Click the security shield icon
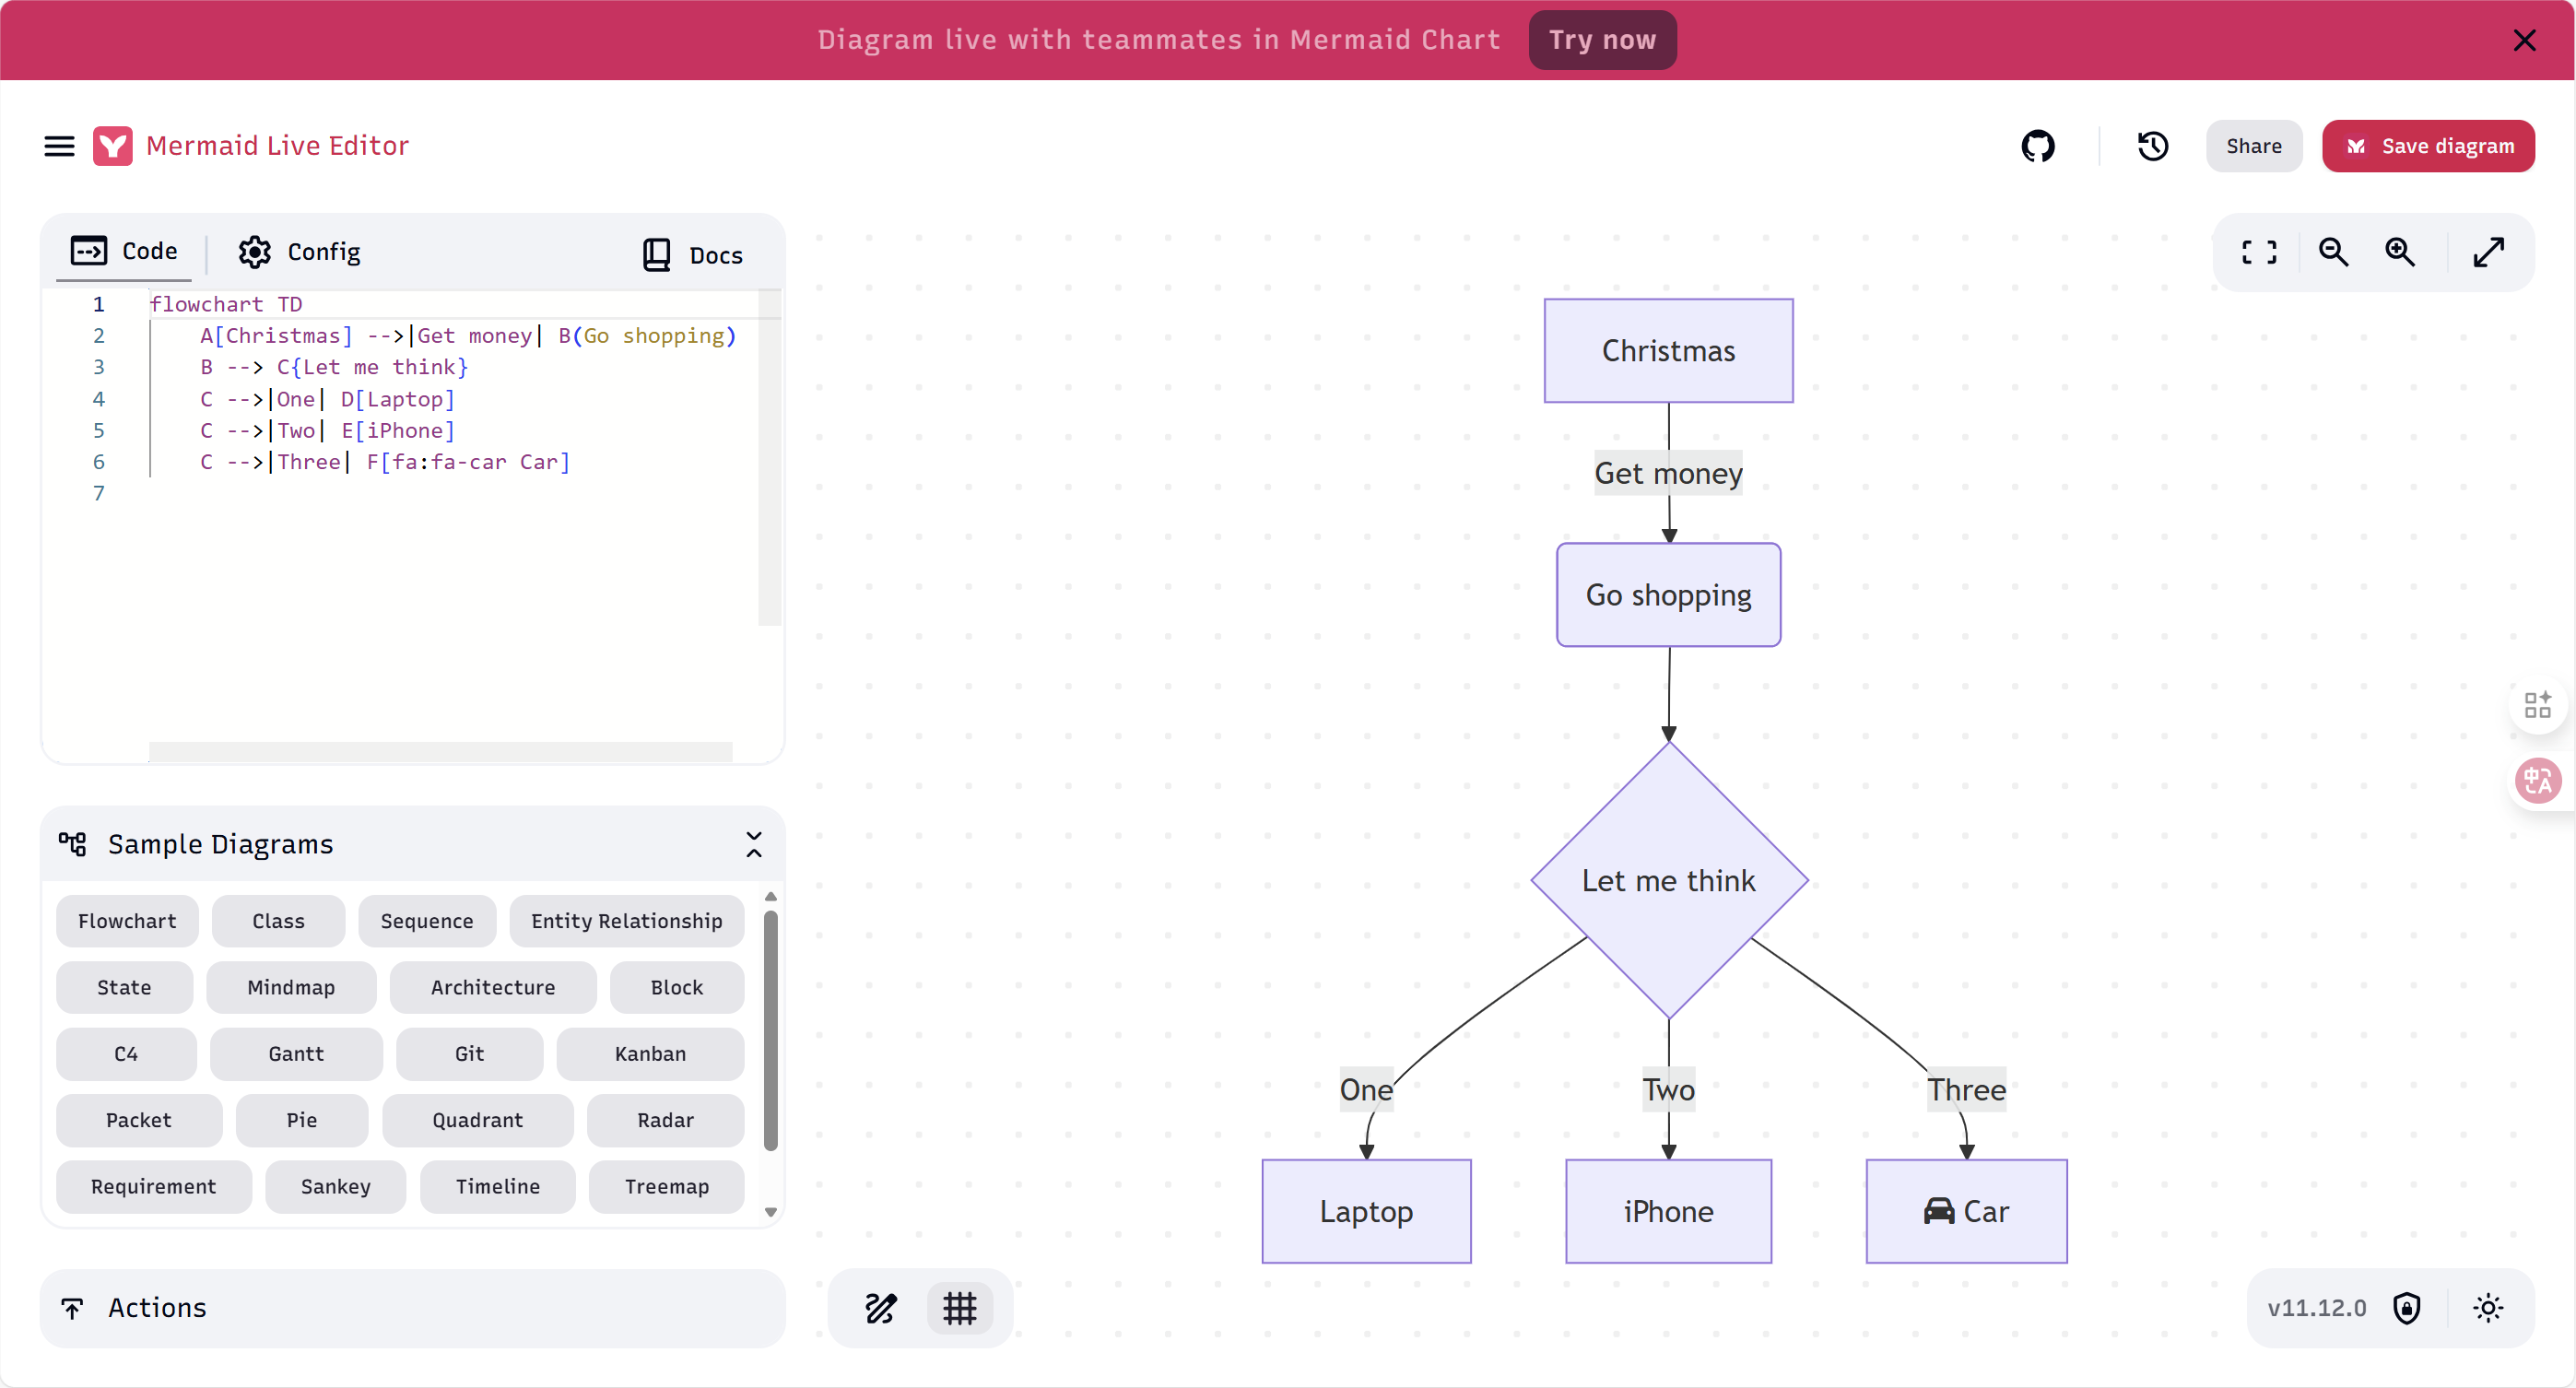This screenshot has height=1388, width=2576. (2407, 1307)
